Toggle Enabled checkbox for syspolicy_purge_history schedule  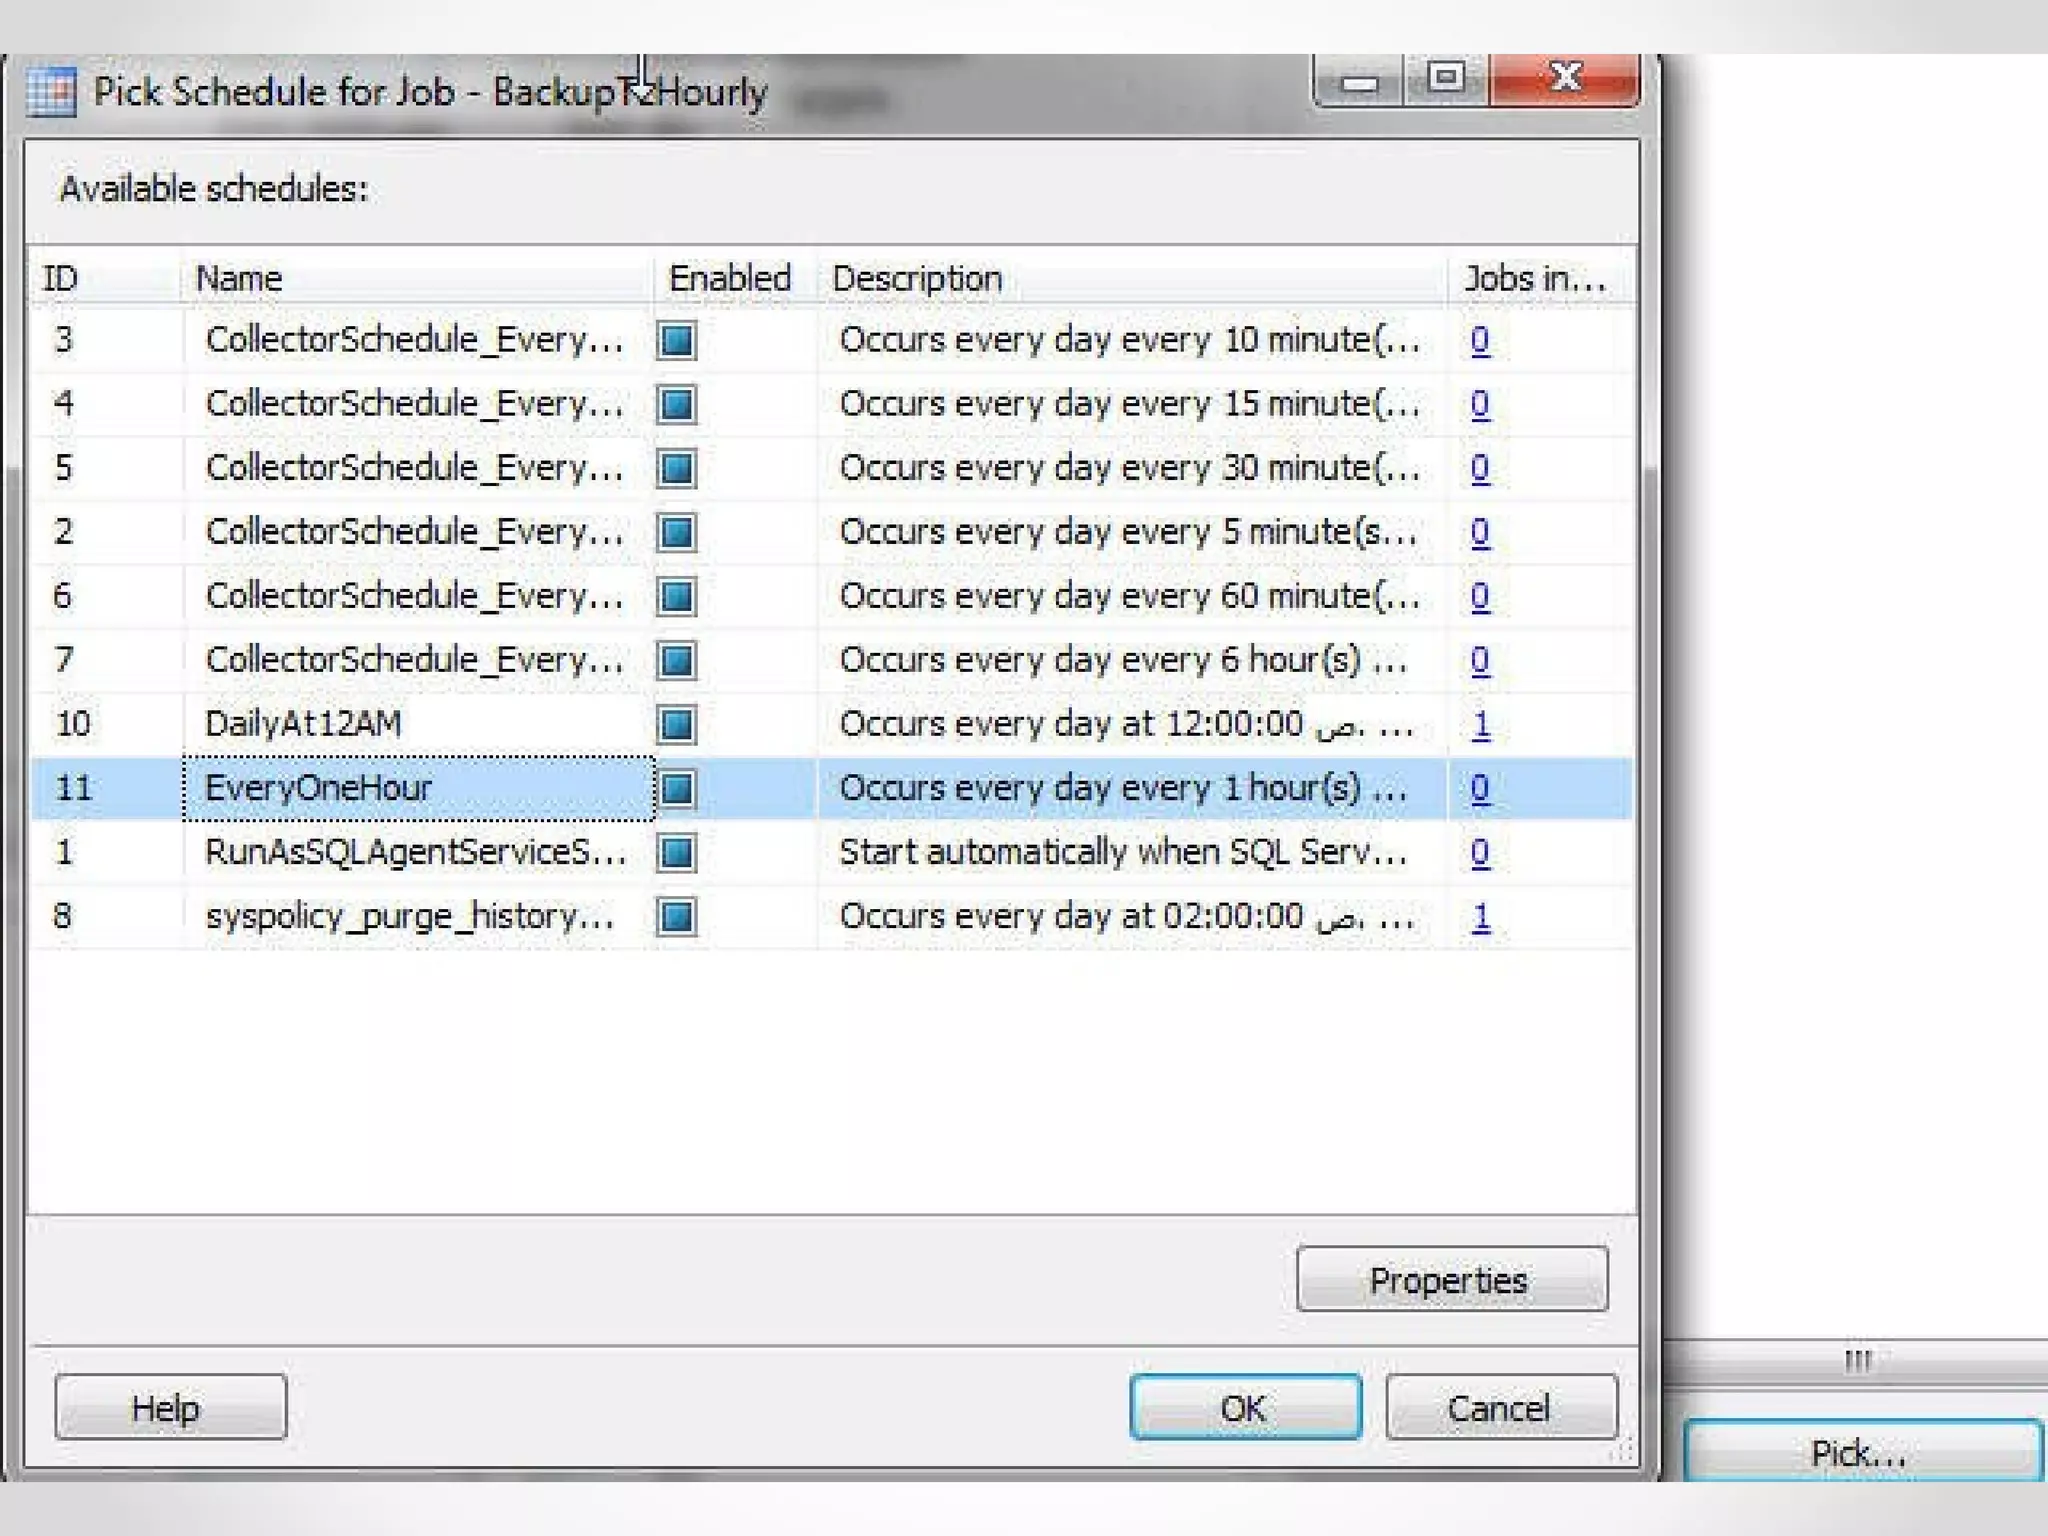677,917
